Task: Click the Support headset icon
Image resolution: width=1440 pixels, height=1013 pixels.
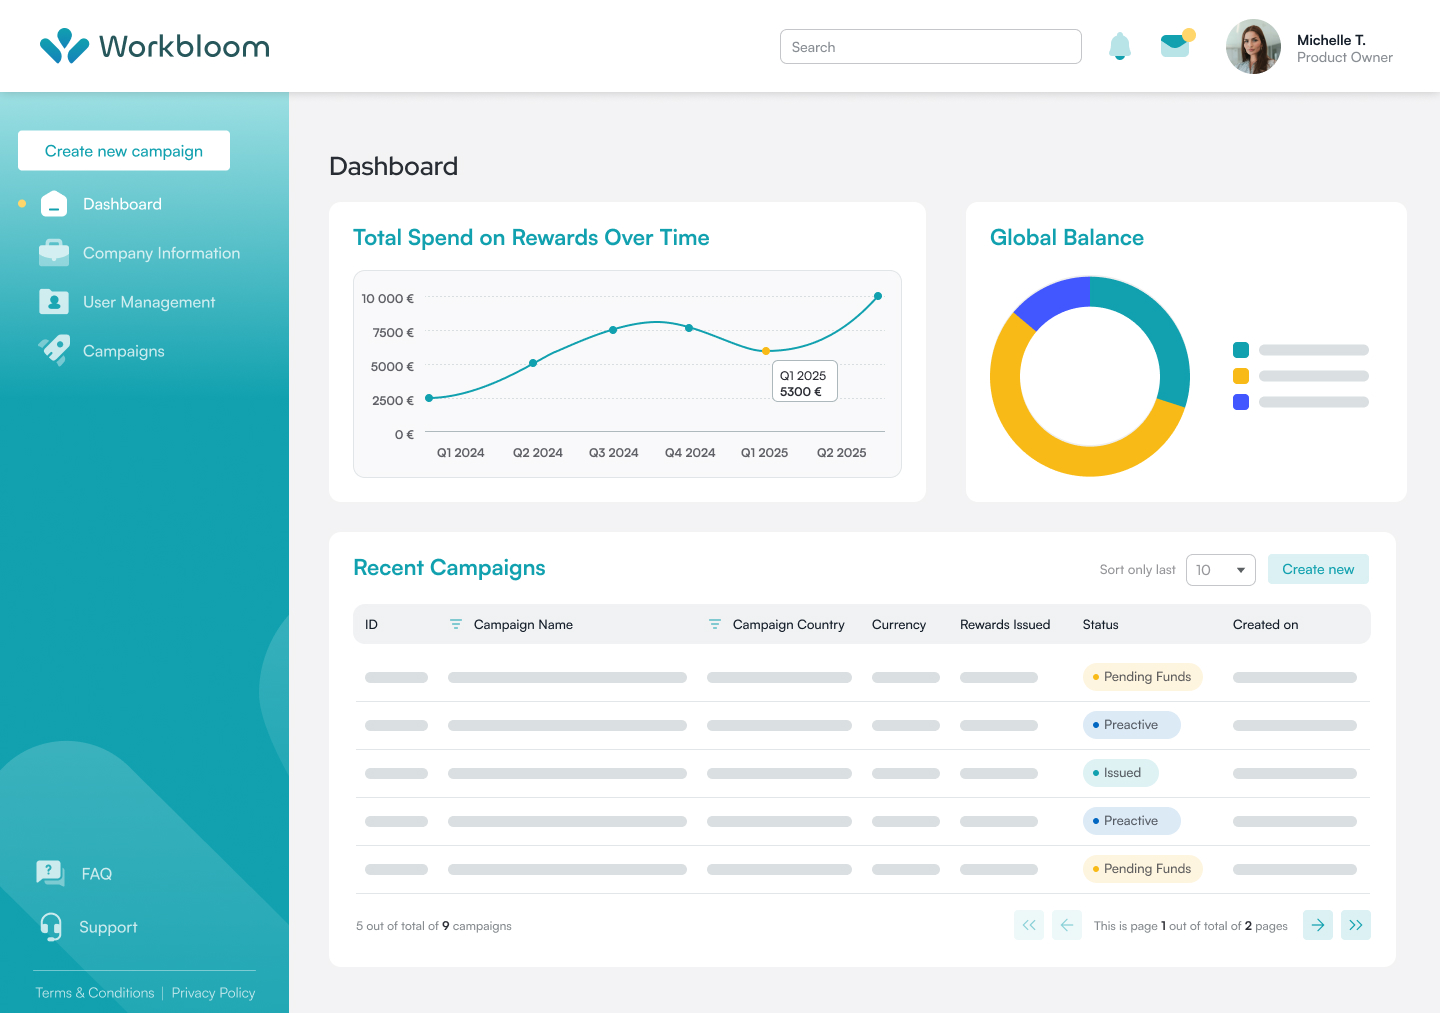Action: [x=51, y=927]
